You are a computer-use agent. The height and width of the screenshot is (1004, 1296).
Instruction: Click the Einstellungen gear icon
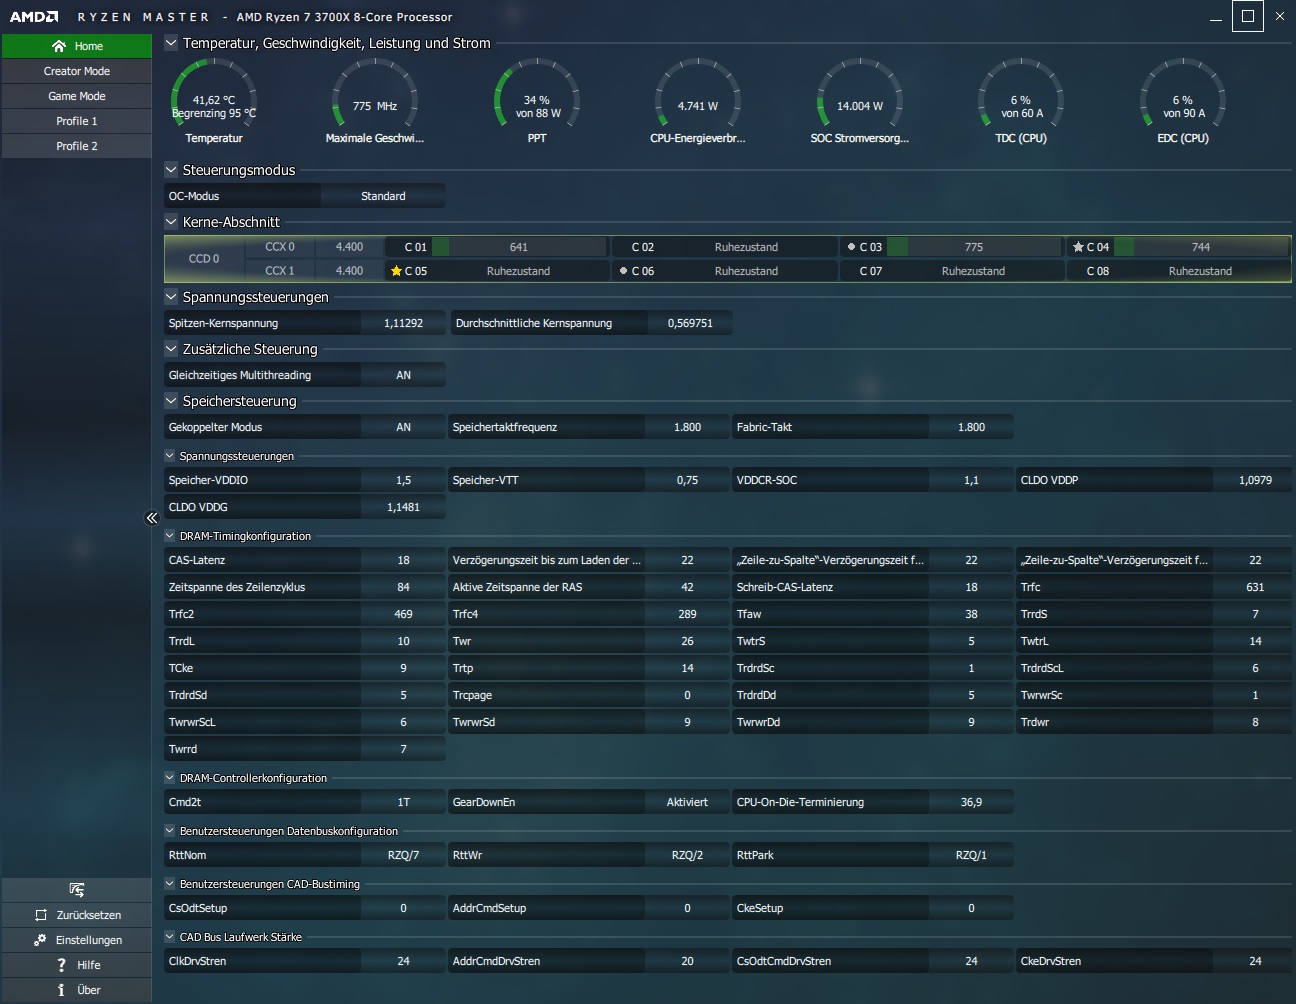tap(40, 940)
